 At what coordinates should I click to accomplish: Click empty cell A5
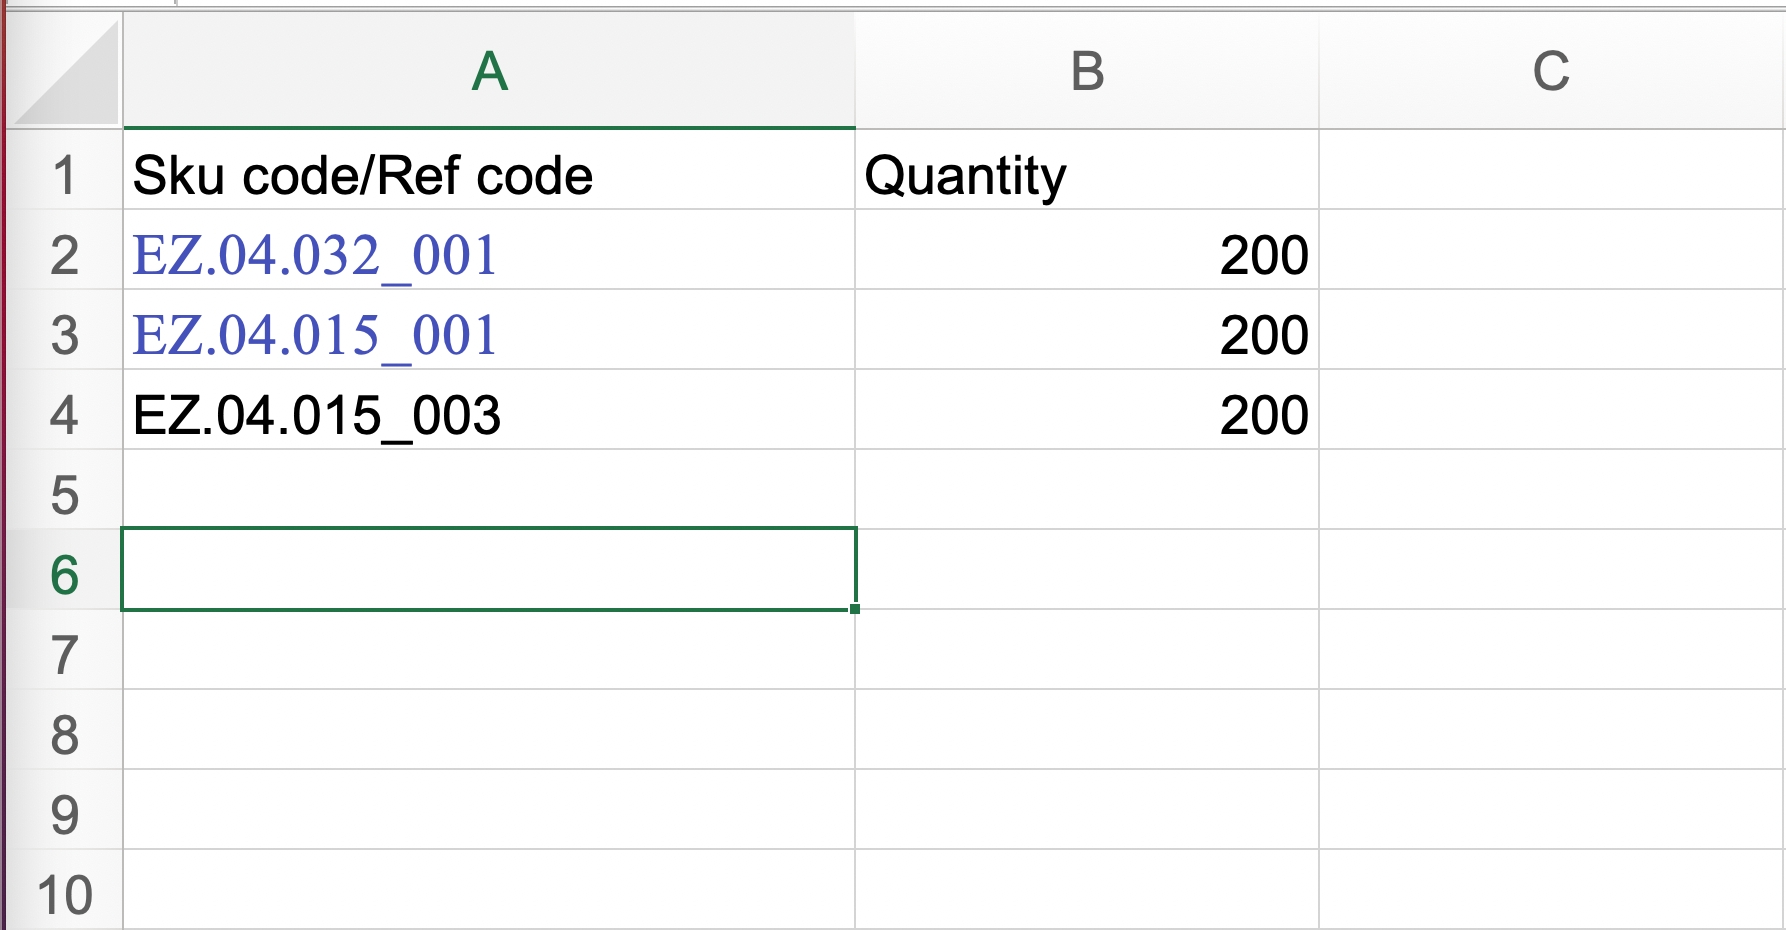[489, 490]
